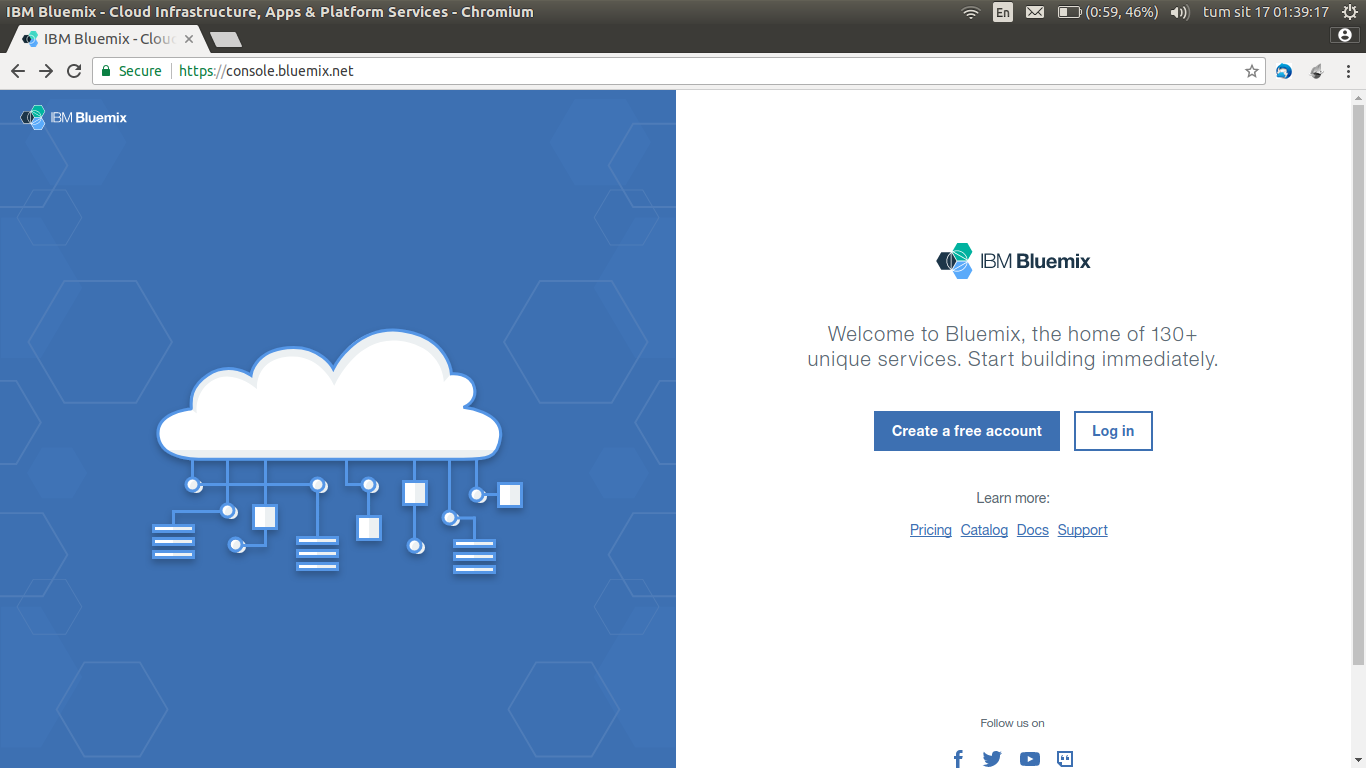This screenshot has height=768, width=1366.
Task: Click the centered IBM Bluemix logo
Action: (1013, 261)
